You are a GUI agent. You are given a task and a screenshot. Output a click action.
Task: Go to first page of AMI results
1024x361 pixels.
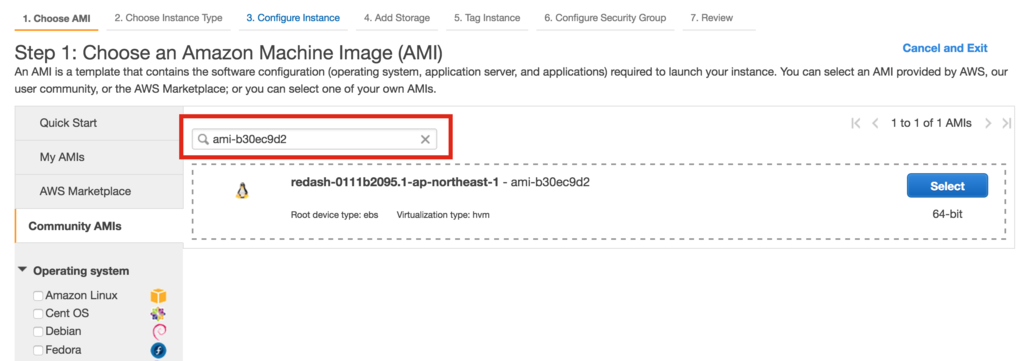click(856, 123)
